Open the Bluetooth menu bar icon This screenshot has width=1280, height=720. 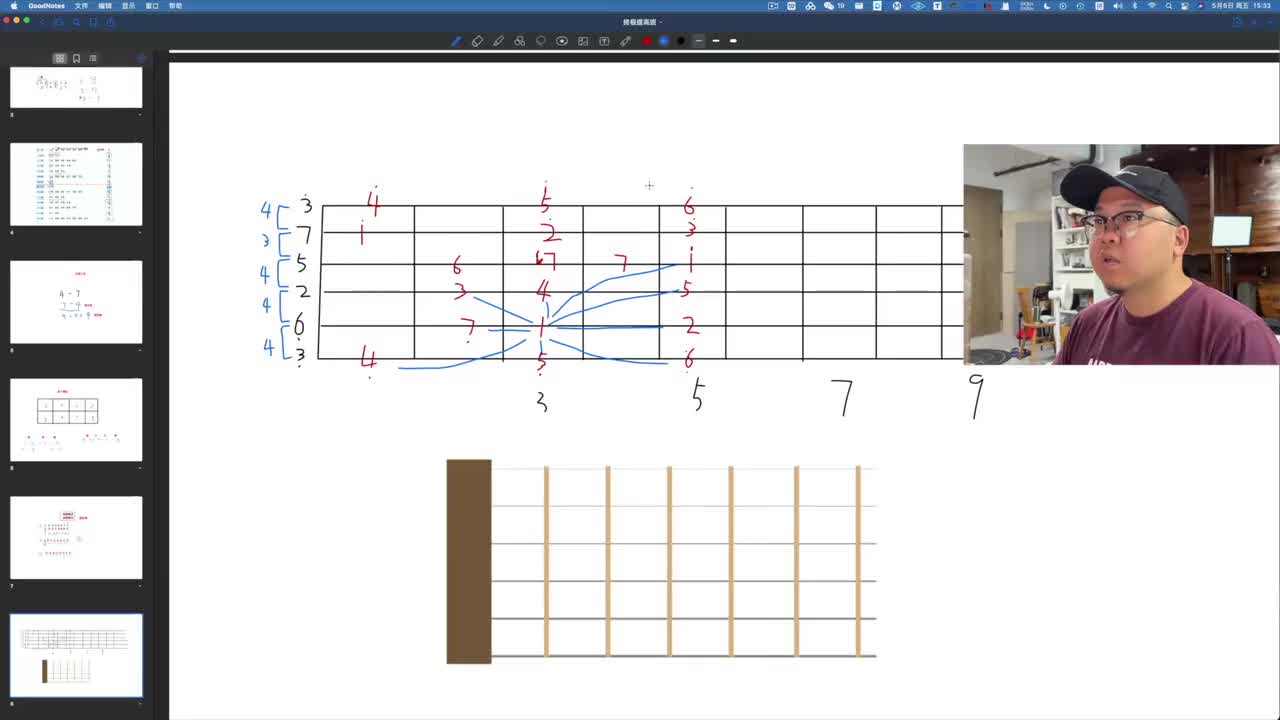pos(1133,6)
